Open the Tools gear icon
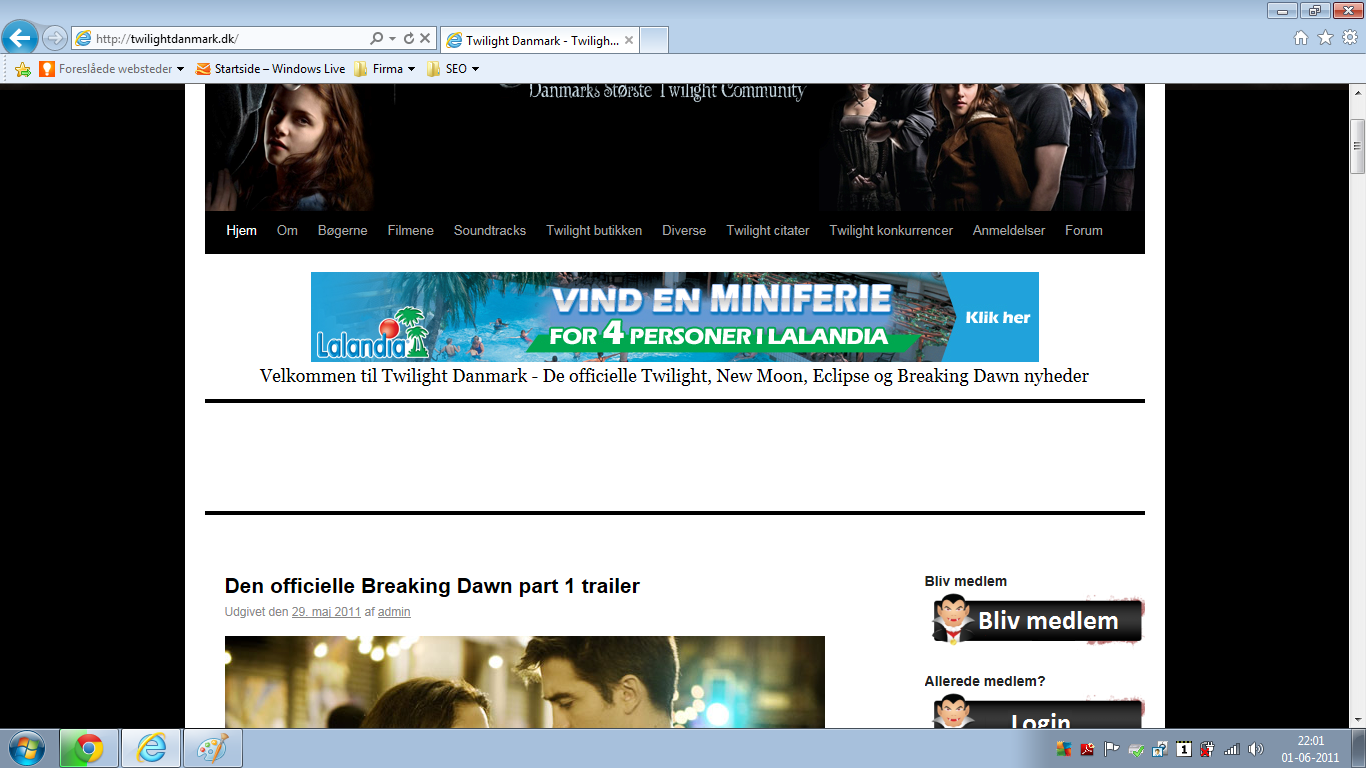This screenshot has height=768, width=1366. tap(1349, 38)
